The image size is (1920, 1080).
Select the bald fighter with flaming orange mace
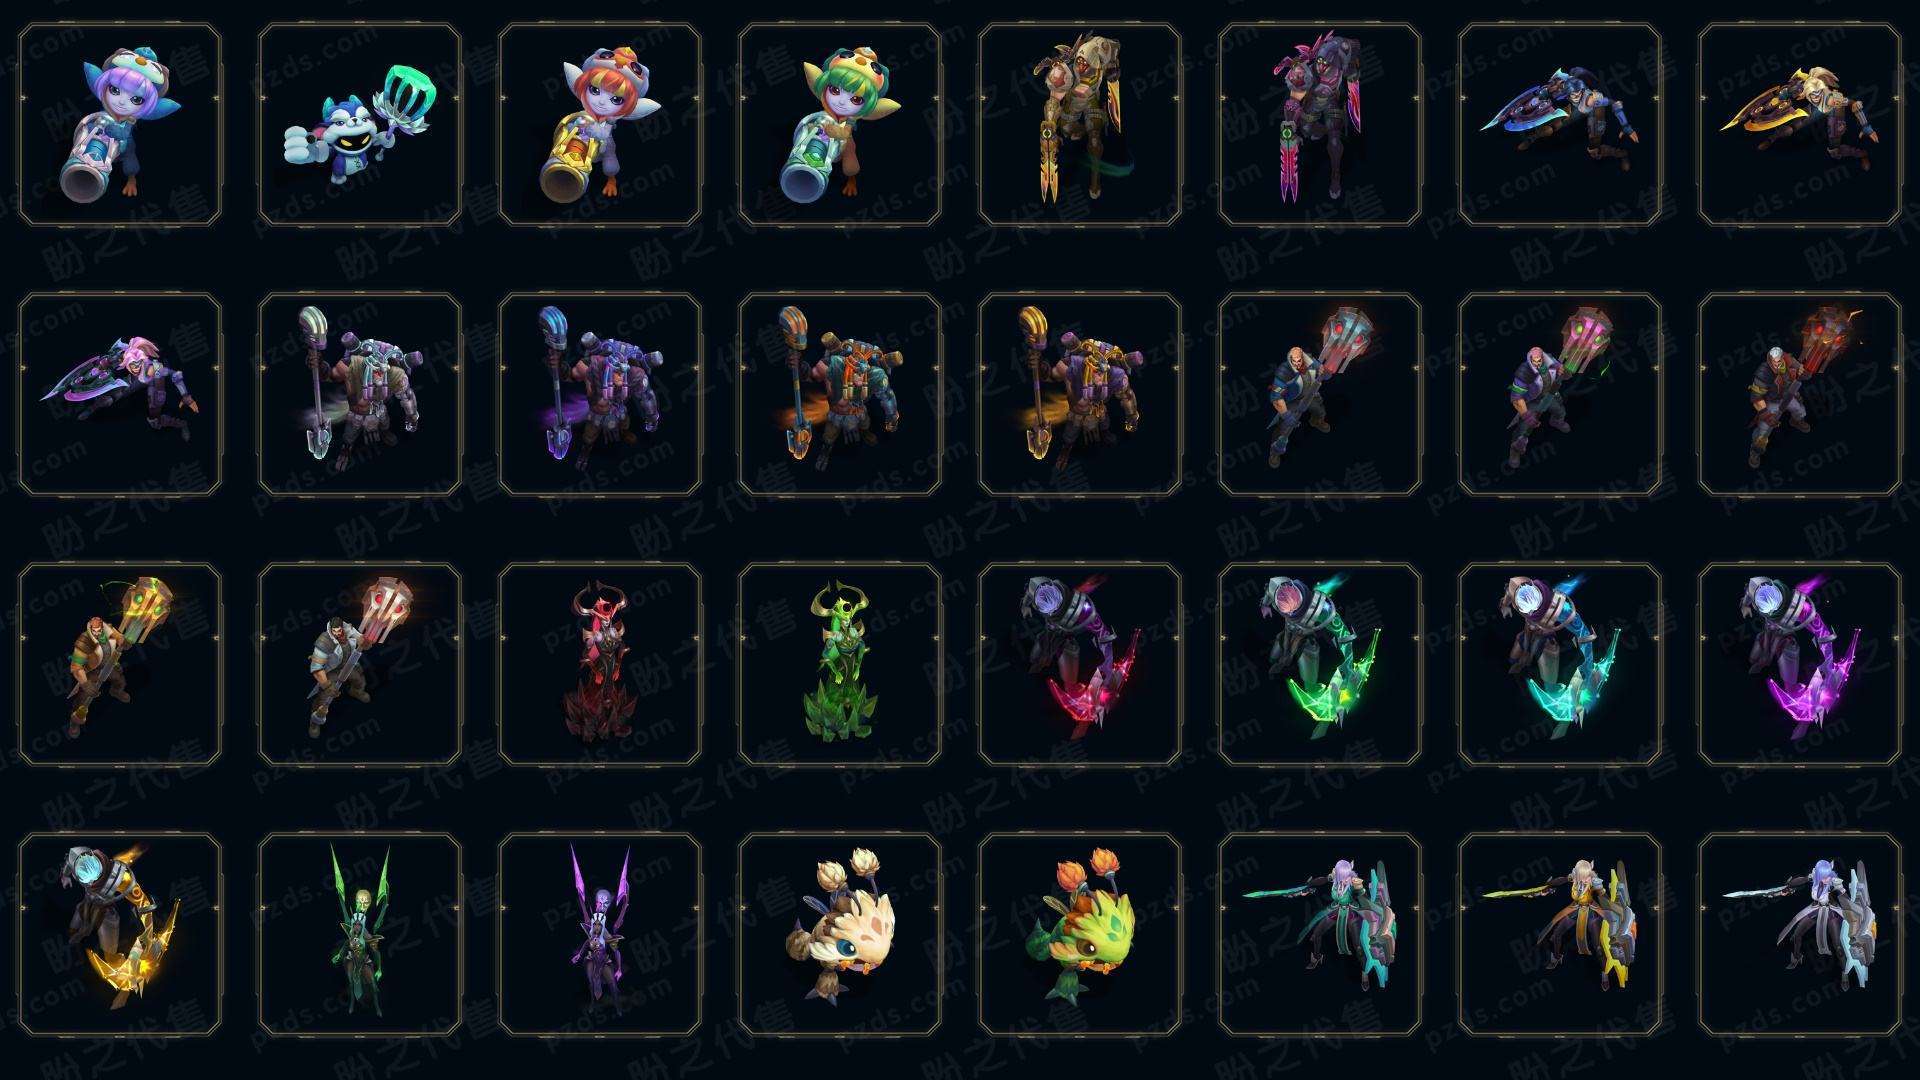1800,394
